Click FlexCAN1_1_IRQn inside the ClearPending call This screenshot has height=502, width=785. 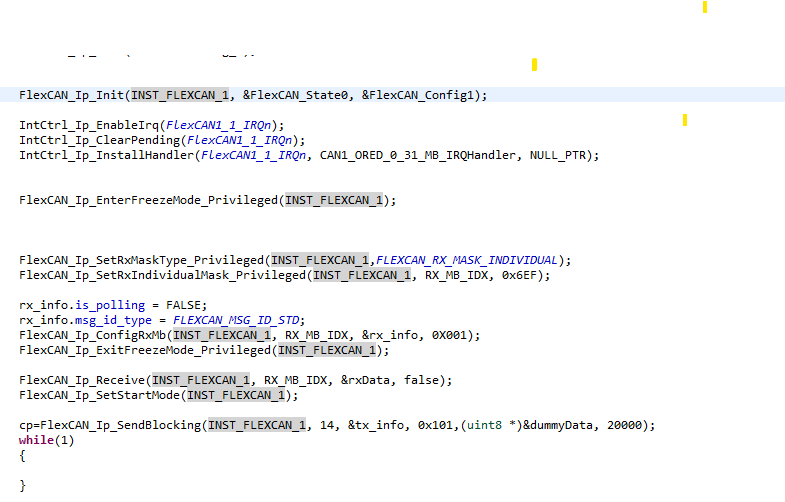pos(240,140)
